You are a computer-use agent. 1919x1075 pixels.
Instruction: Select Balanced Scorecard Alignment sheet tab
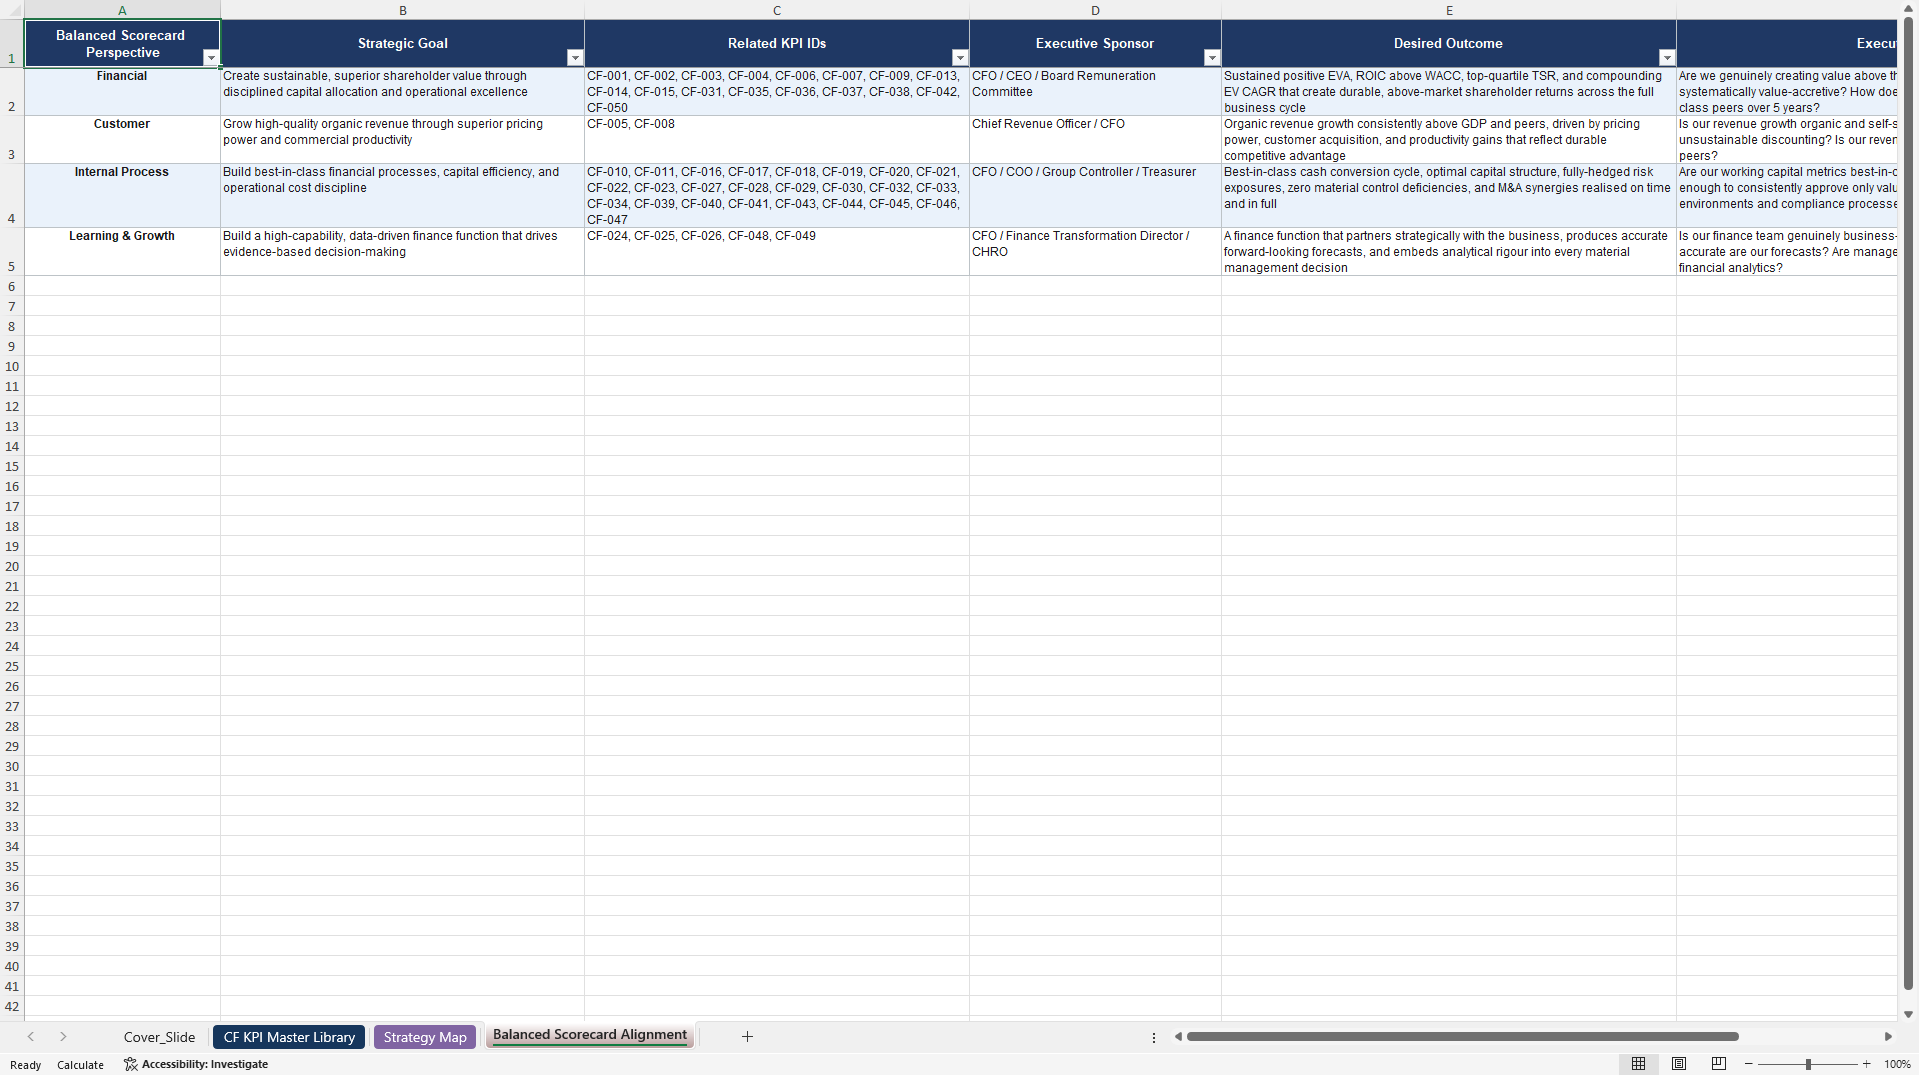tap(590, 1036)
